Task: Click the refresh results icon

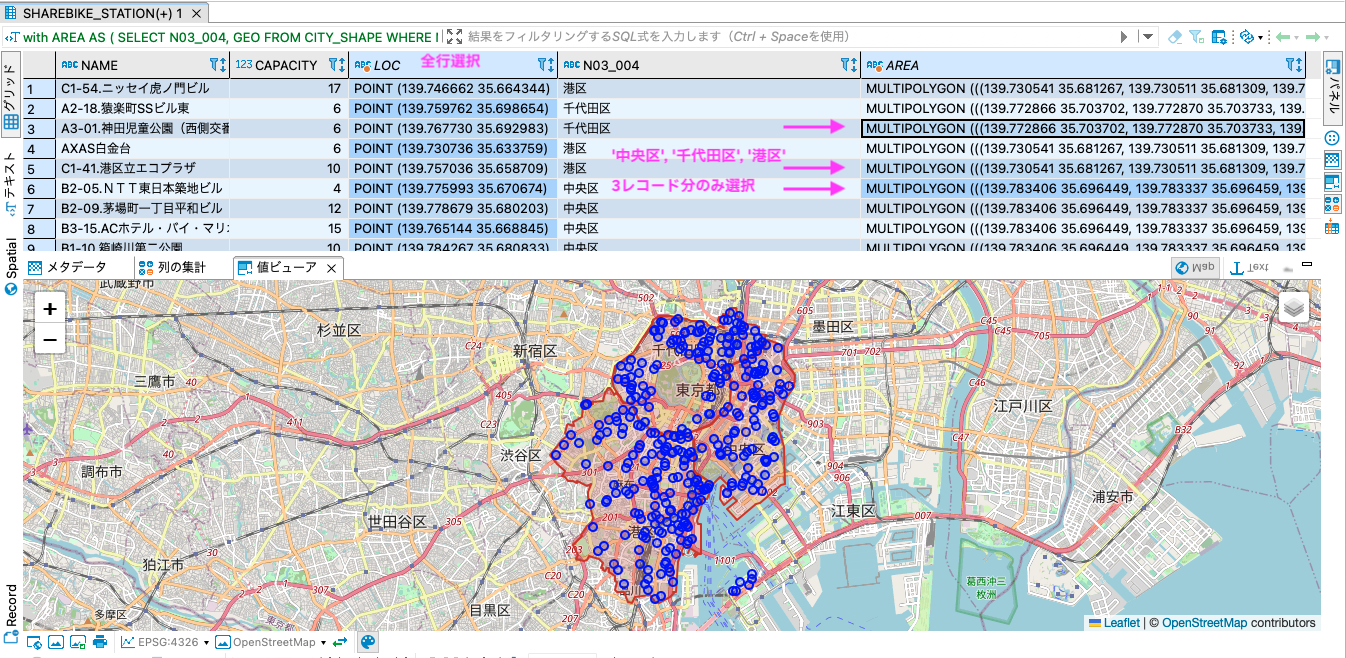Action: (x=1247, y=37)
